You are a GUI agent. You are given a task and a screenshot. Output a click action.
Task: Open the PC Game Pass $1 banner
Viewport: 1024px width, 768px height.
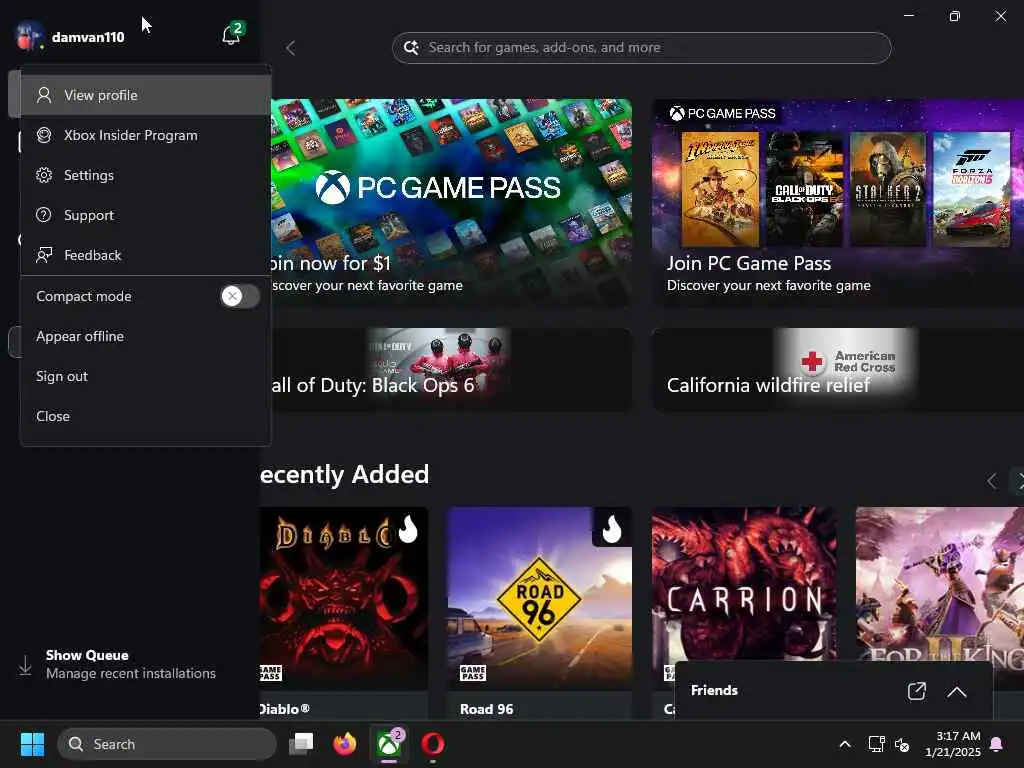tap(451, 202)
